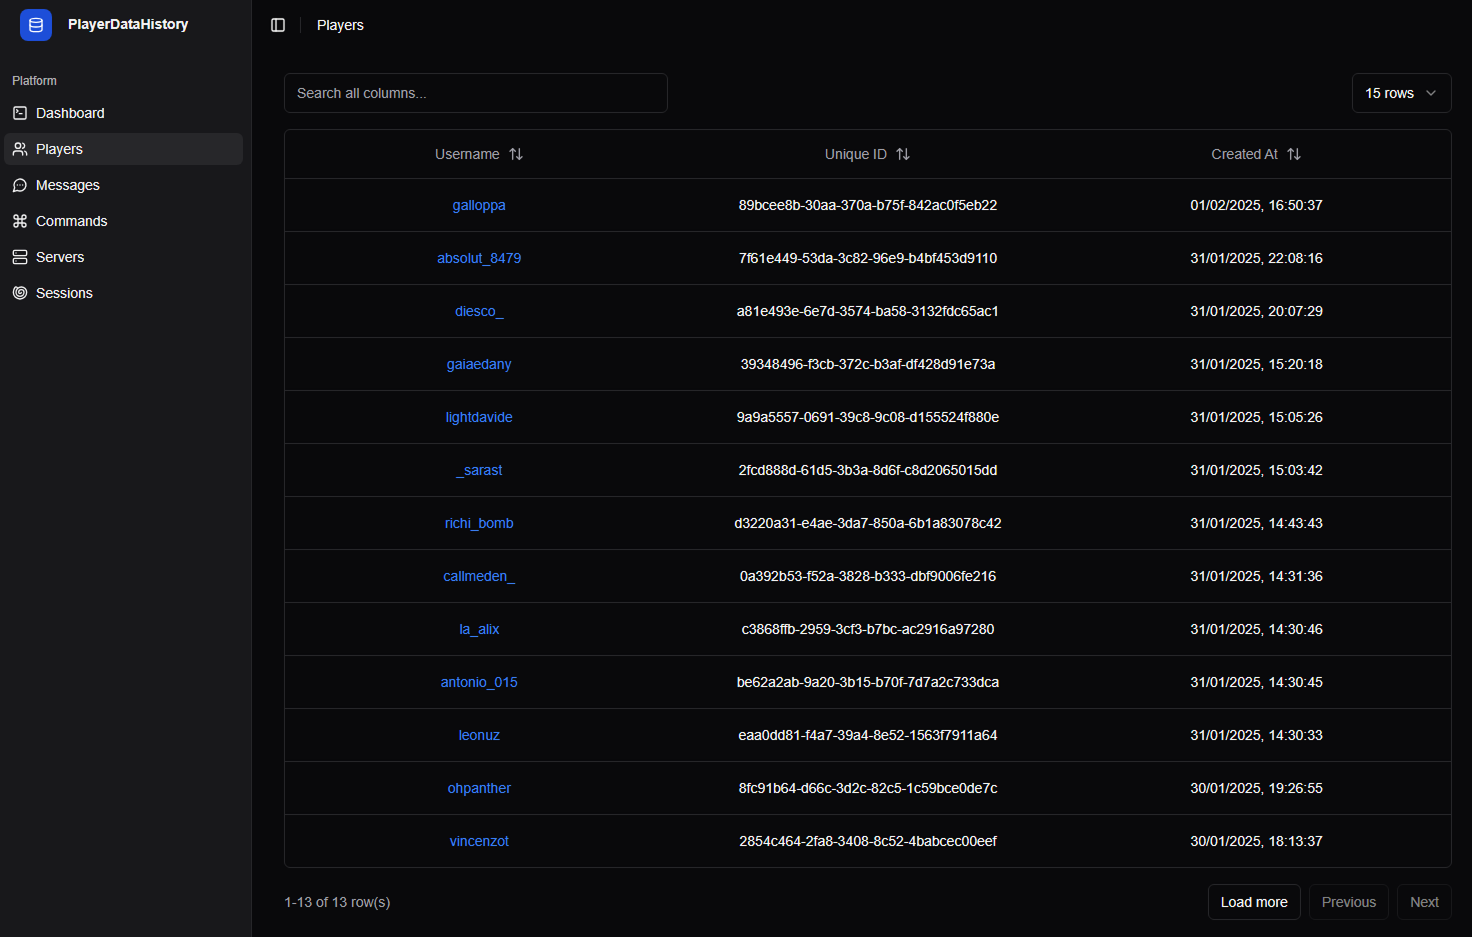
Task: Sort table by Unique ID column
Action: (x=867, y=154)
